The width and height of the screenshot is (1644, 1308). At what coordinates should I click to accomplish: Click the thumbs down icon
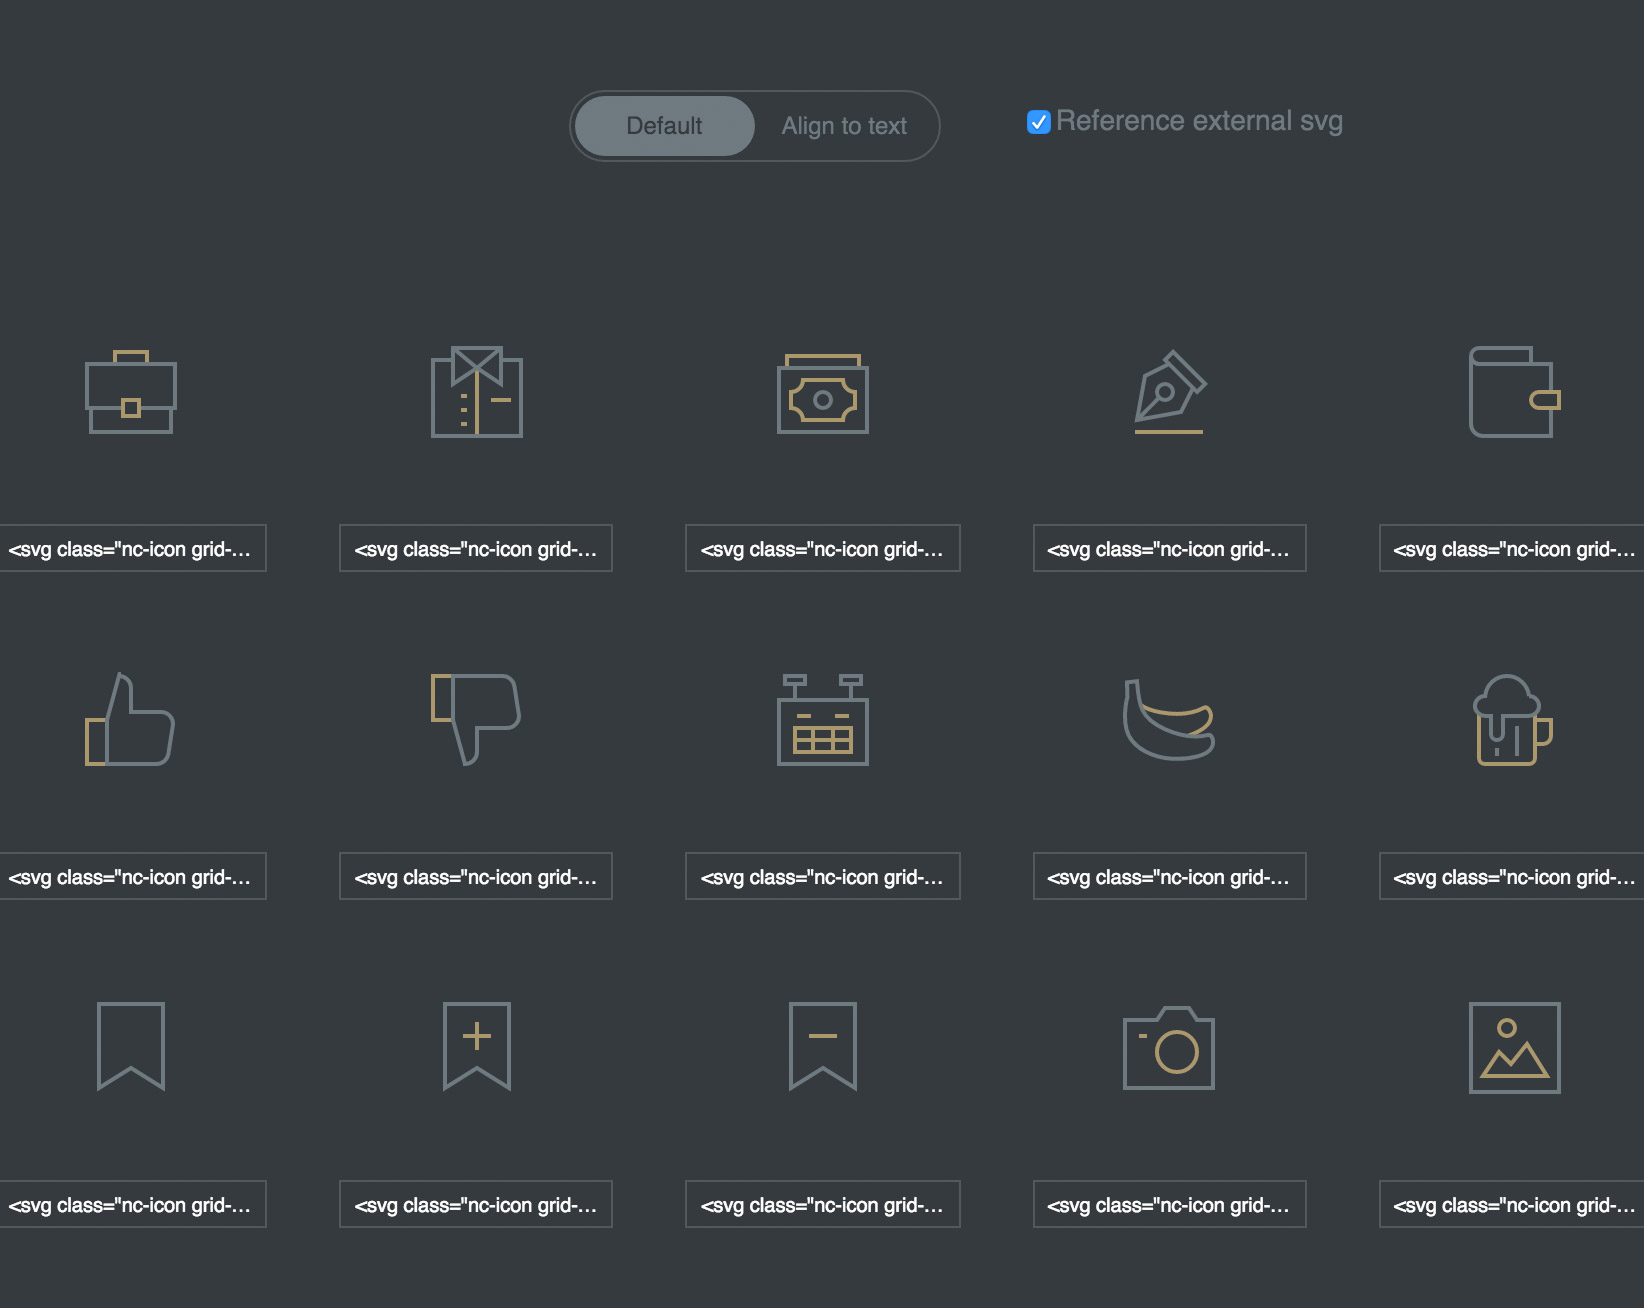pos(476,719)
